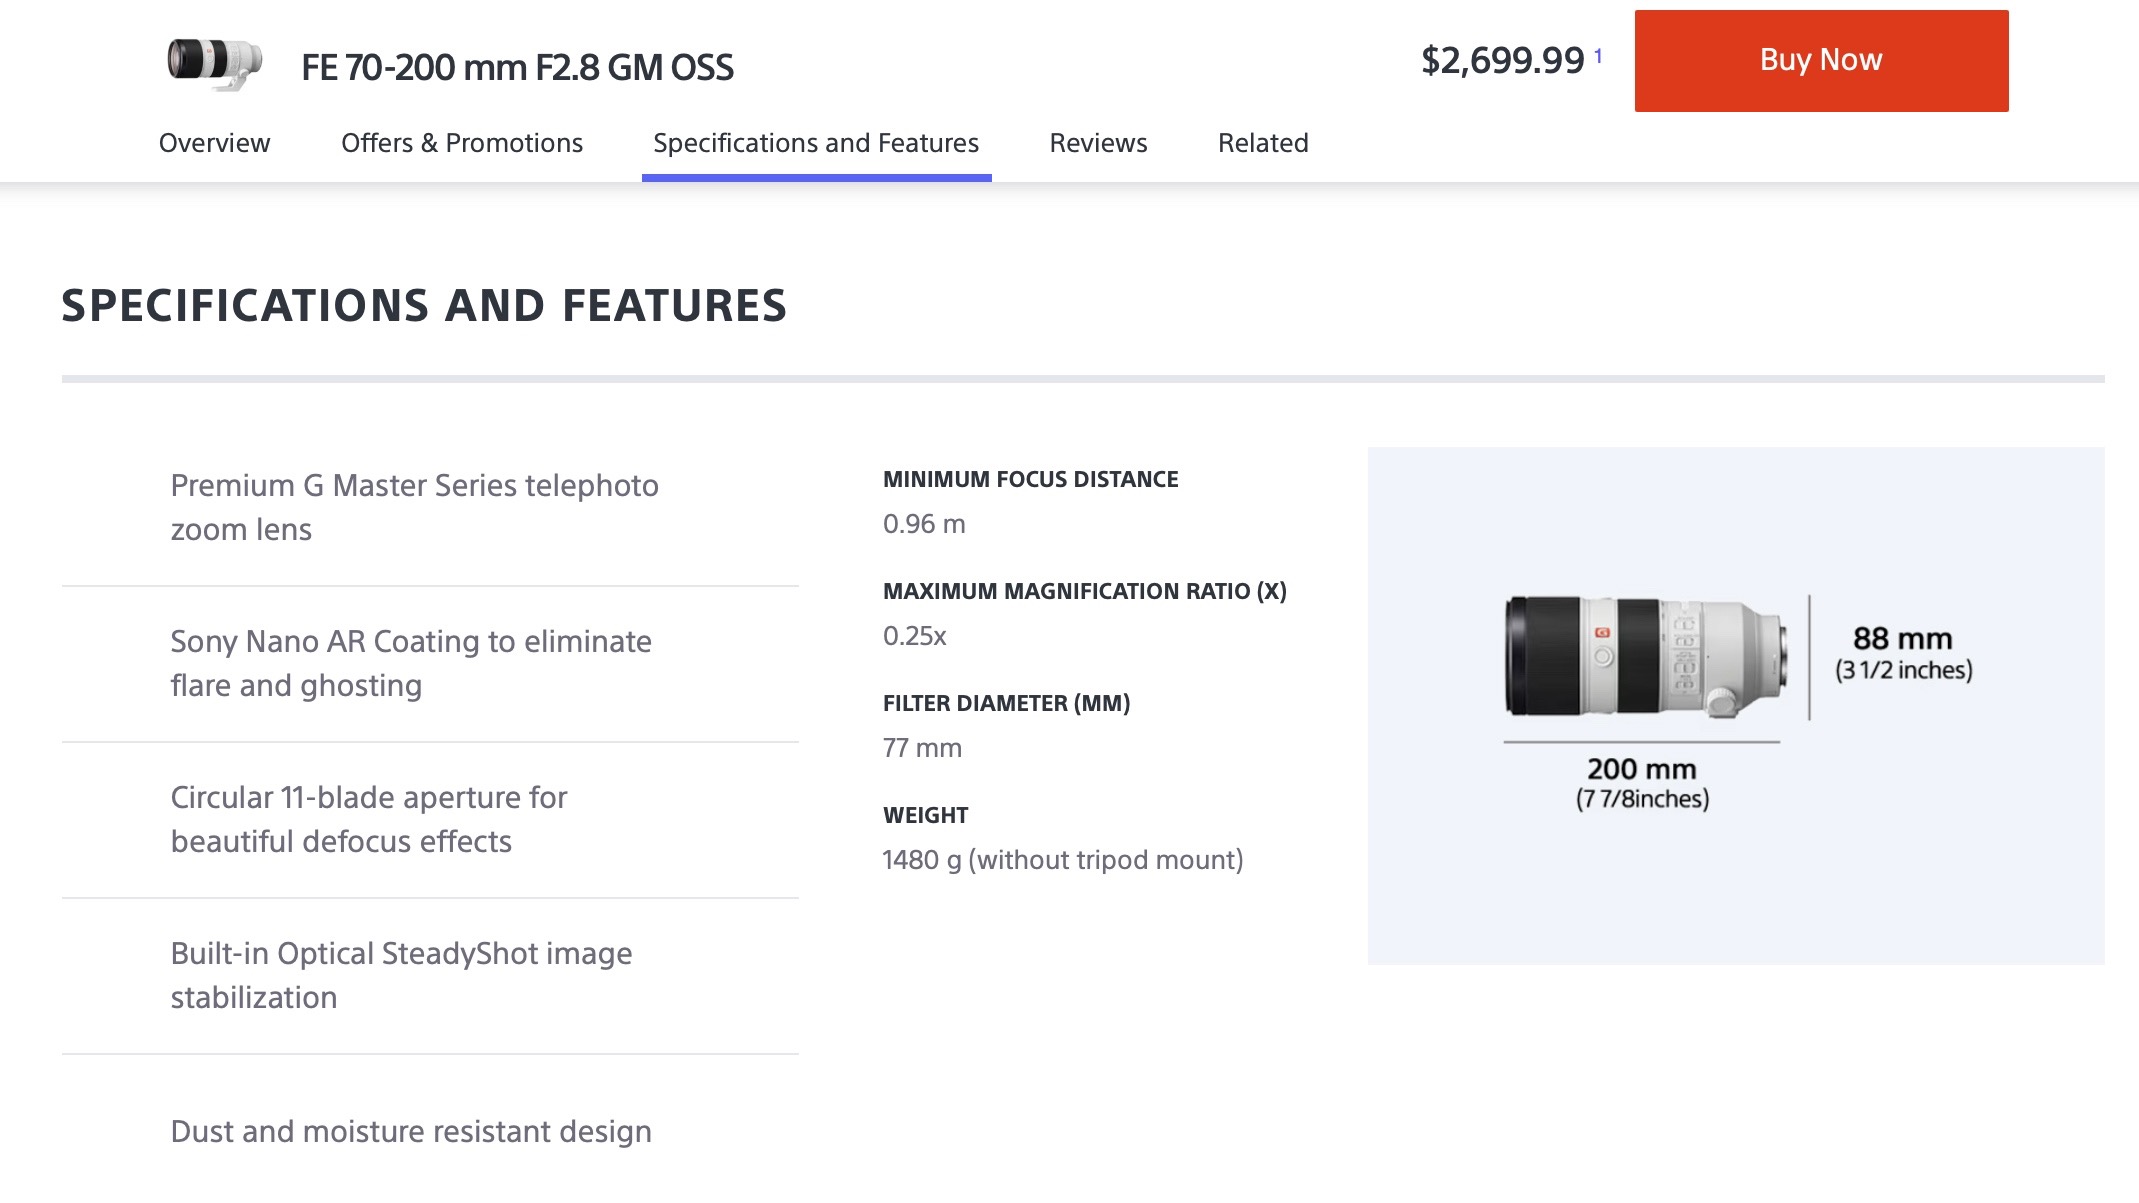Click the Buy Now button
Image resolution: width=2139 pixels, height=1203 pixels.
1821,61
